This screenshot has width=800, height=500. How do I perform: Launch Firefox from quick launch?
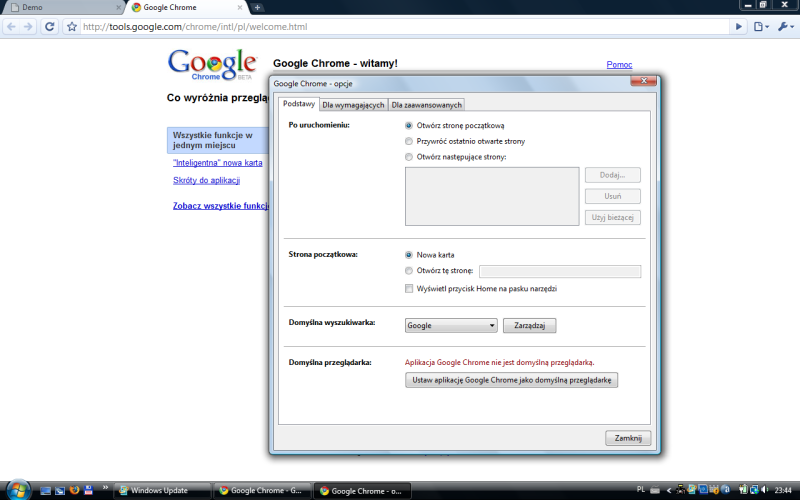click(x=74, y=490)
